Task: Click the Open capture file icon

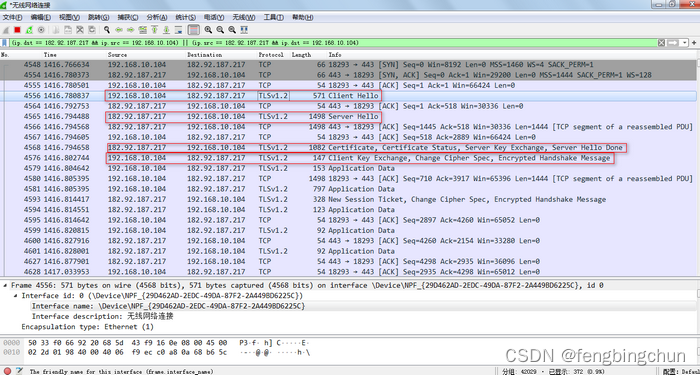Action: tap(56, 30)
